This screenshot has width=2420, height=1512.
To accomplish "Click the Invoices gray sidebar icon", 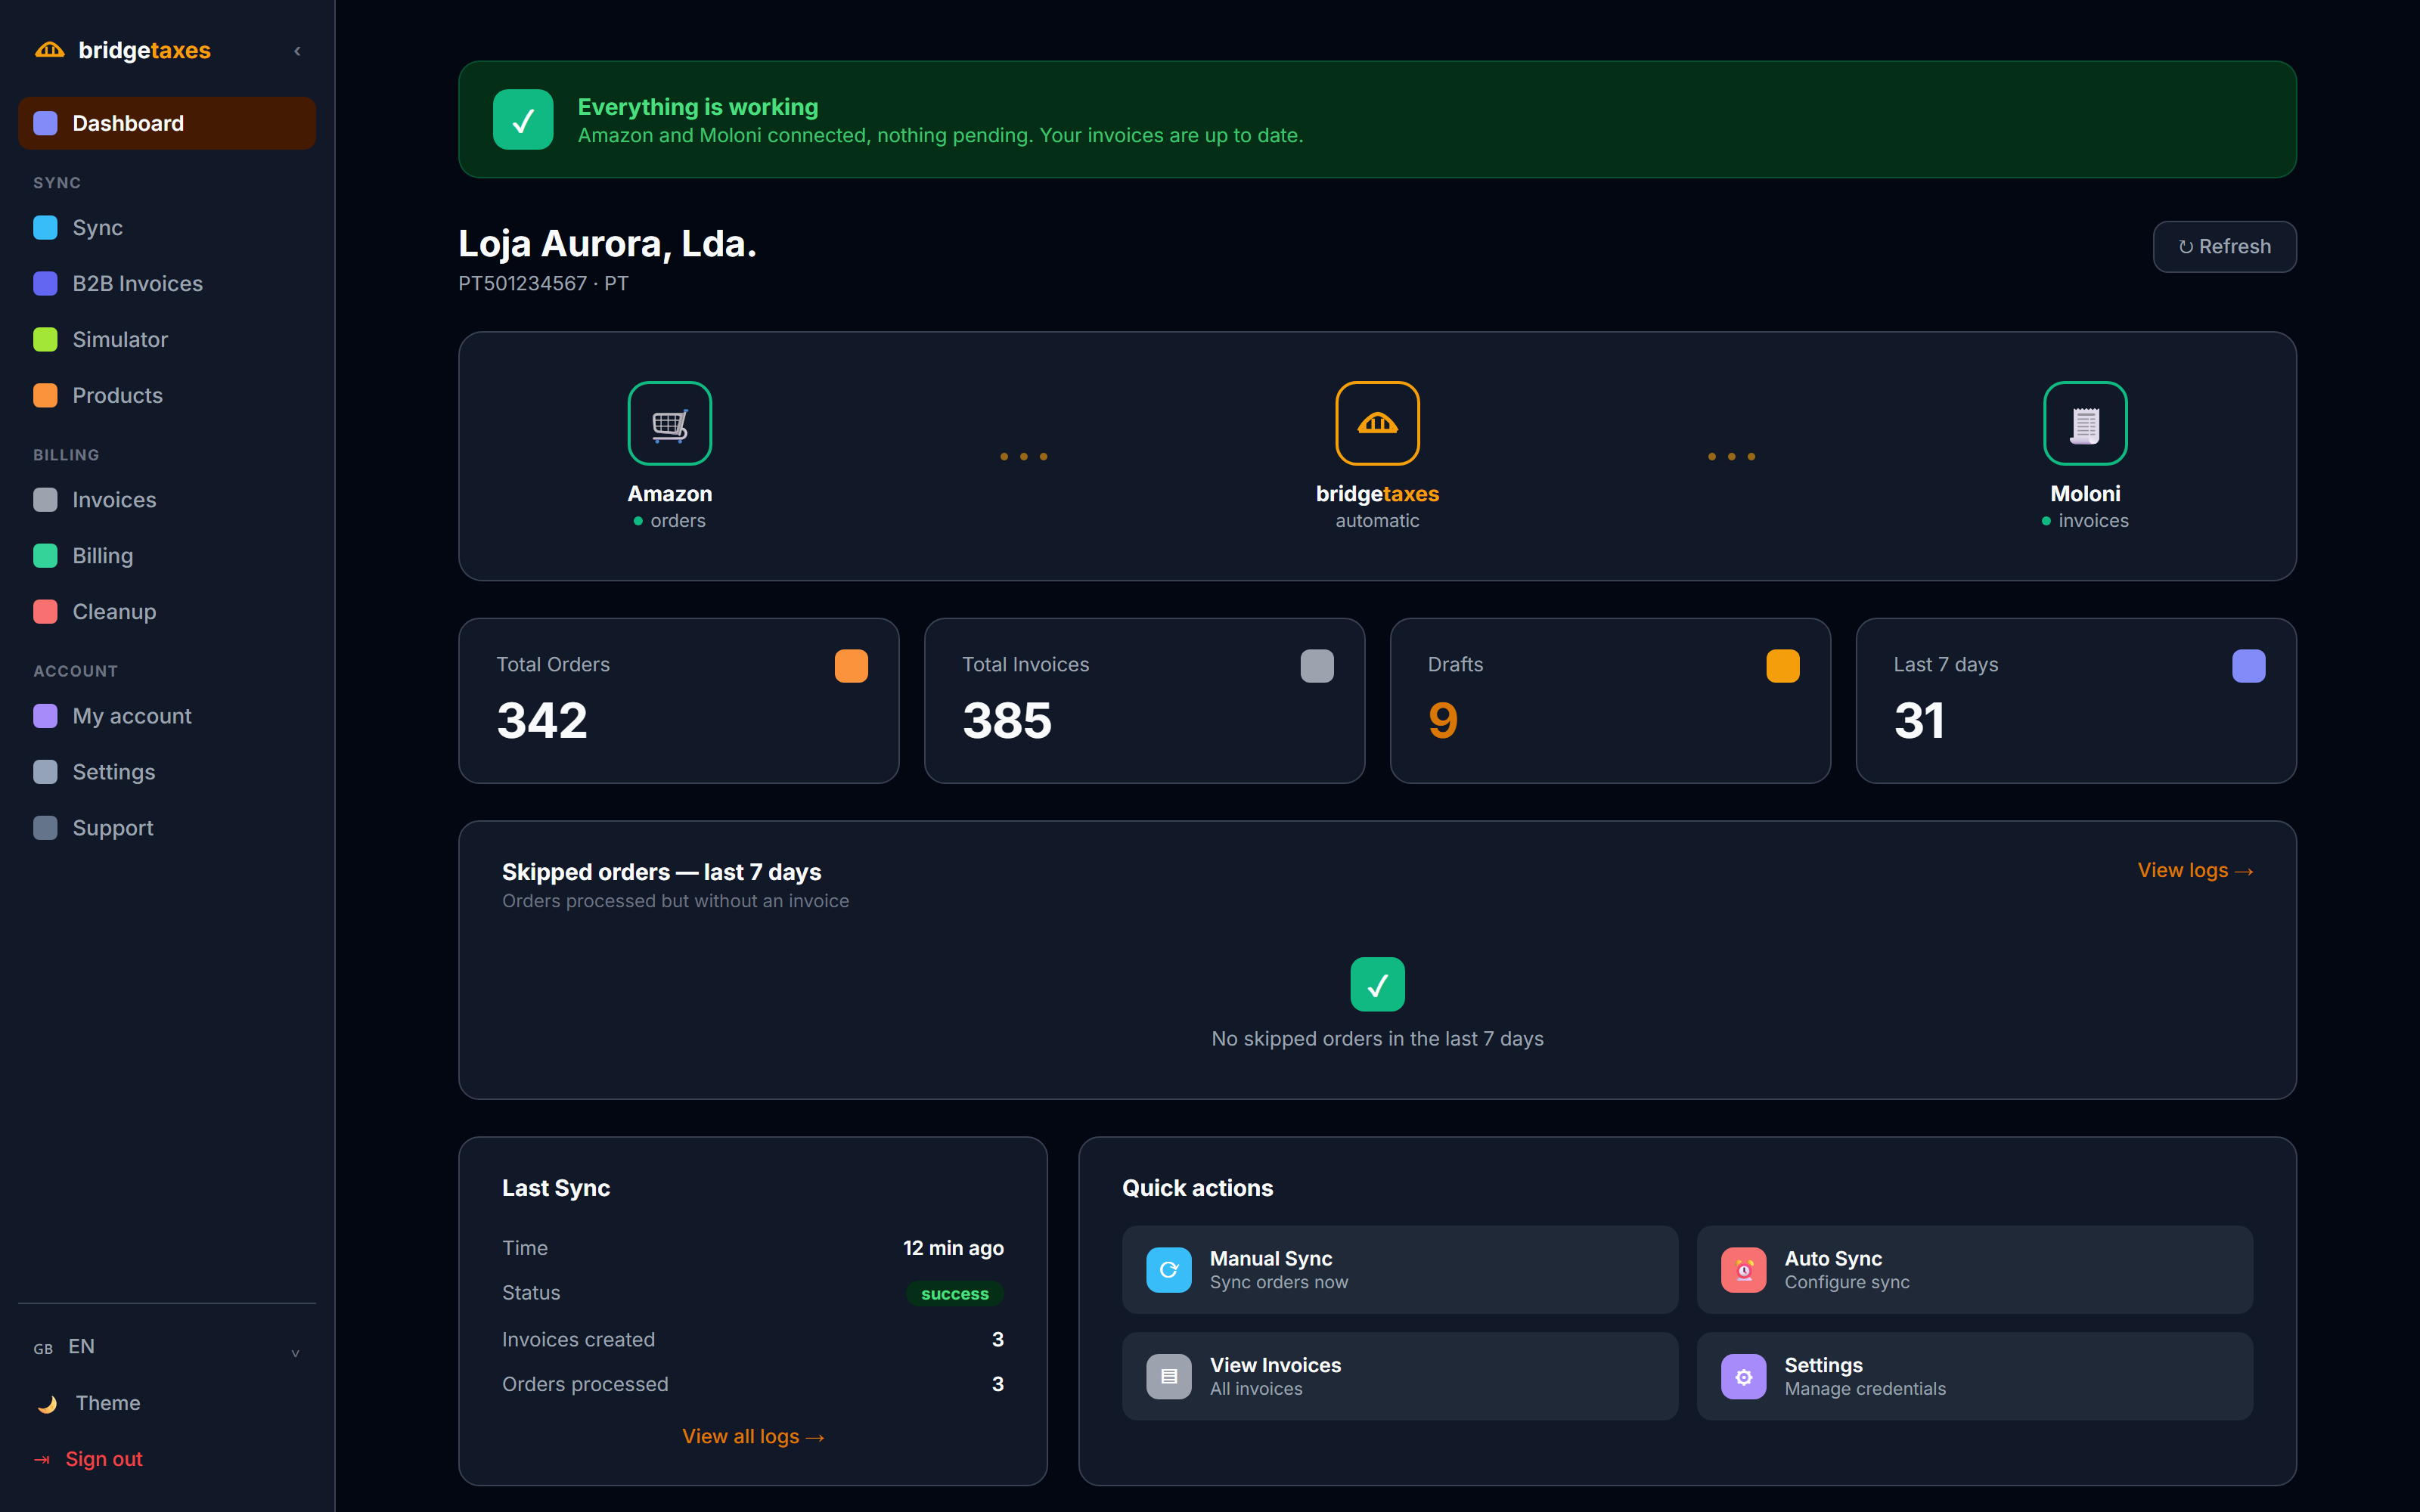I will click(45, 499).
